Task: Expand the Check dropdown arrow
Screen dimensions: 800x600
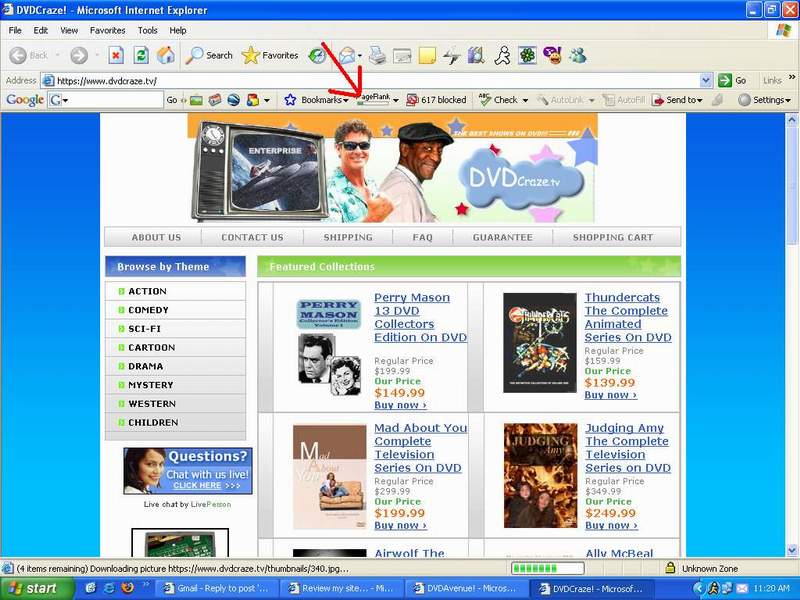Action: 524,101
